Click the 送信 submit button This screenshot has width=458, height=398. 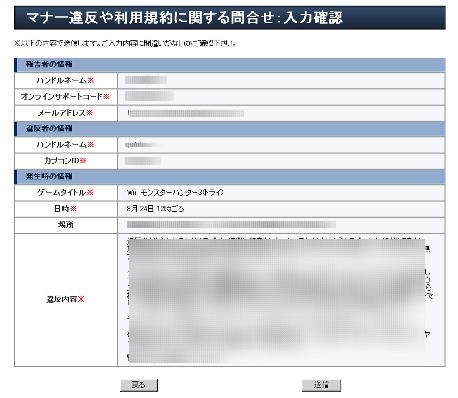pyautogui.click(x=321, y=385)
